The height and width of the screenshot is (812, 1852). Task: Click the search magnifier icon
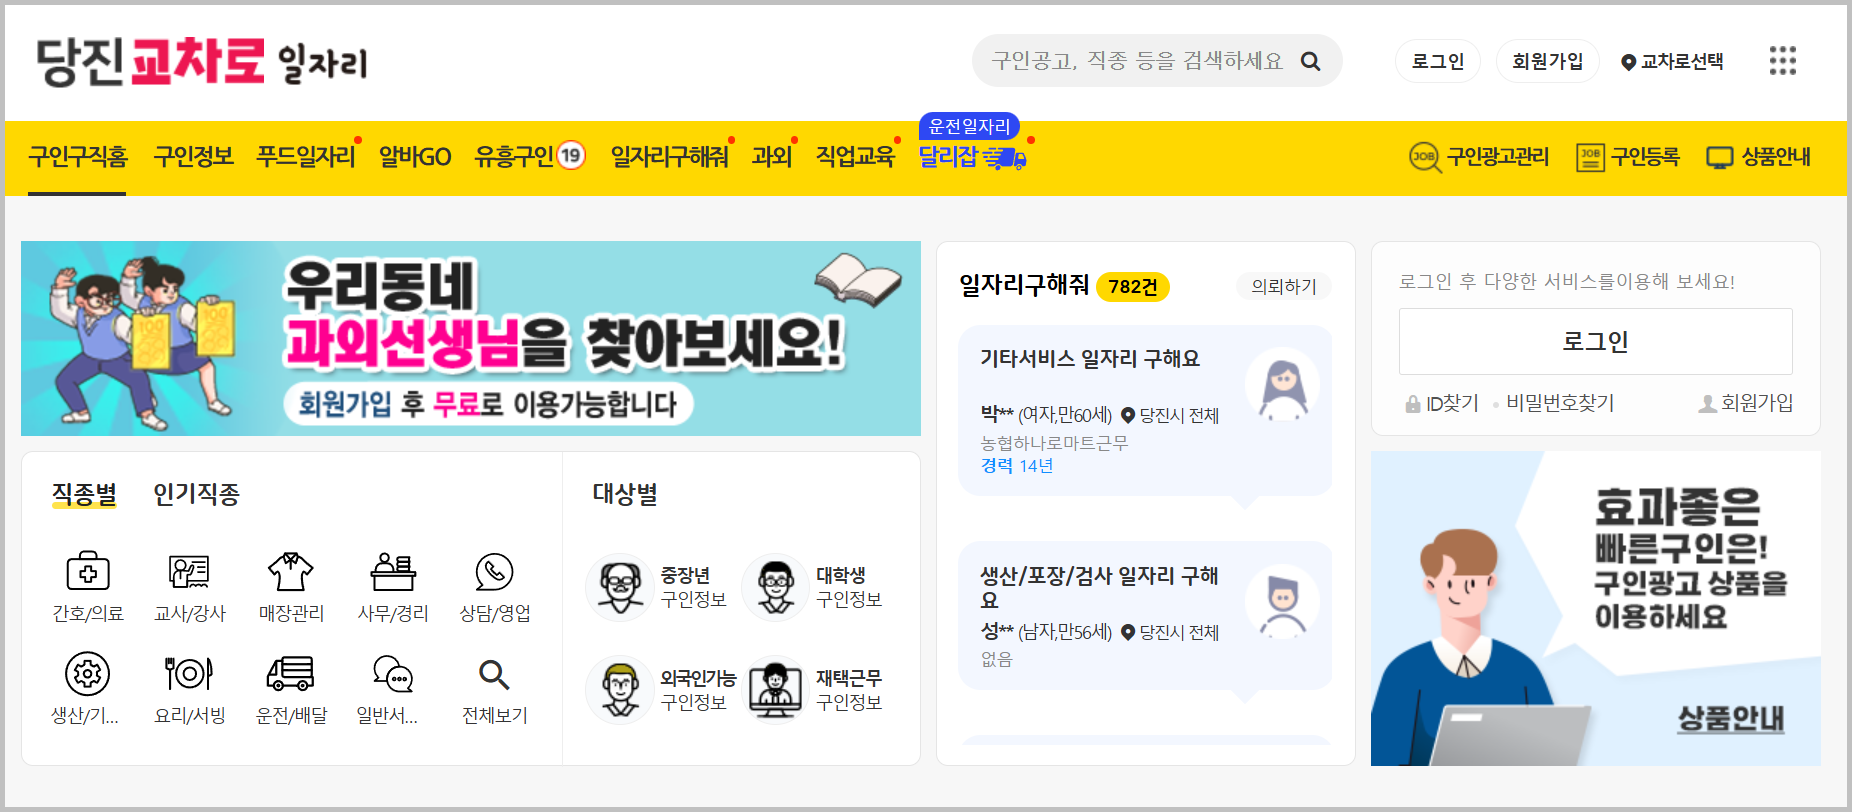coord(1310,62)
